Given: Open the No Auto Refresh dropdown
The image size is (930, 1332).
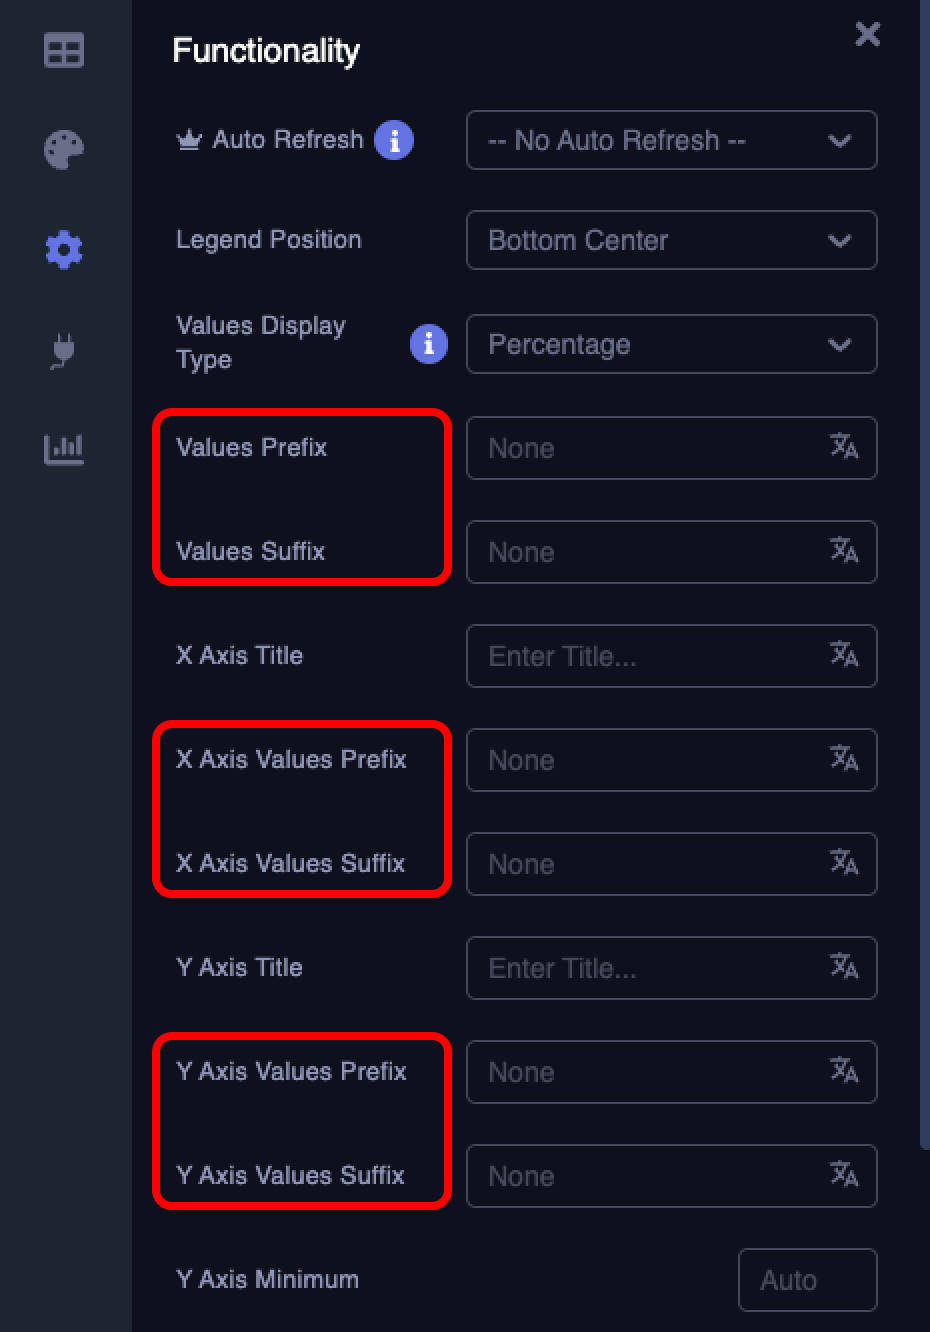Looking at the screenshot, I should [672, 140].
